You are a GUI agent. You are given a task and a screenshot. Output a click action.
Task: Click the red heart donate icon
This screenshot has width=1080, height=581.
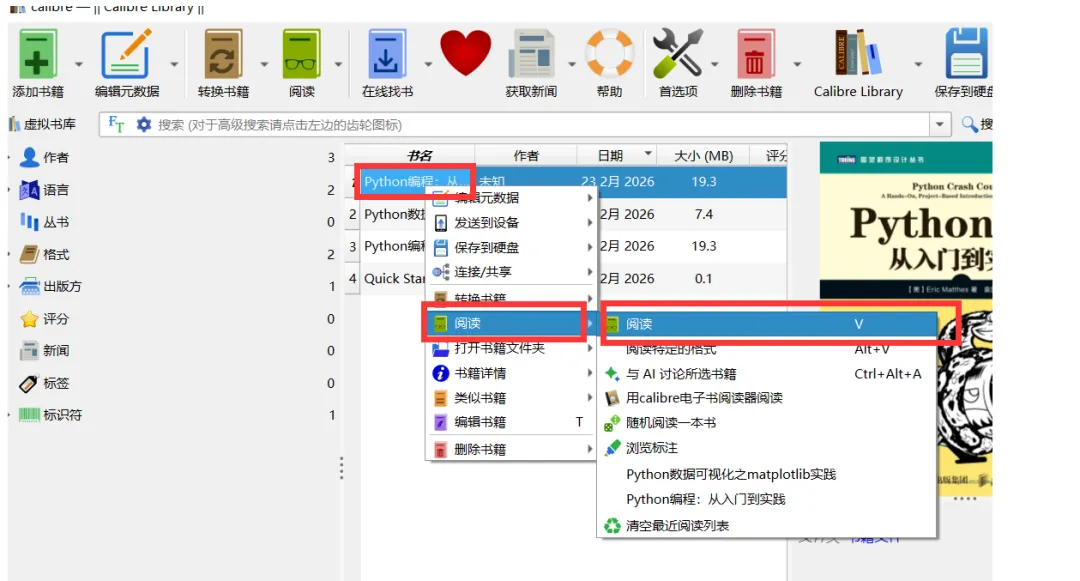tap(466, 52)
